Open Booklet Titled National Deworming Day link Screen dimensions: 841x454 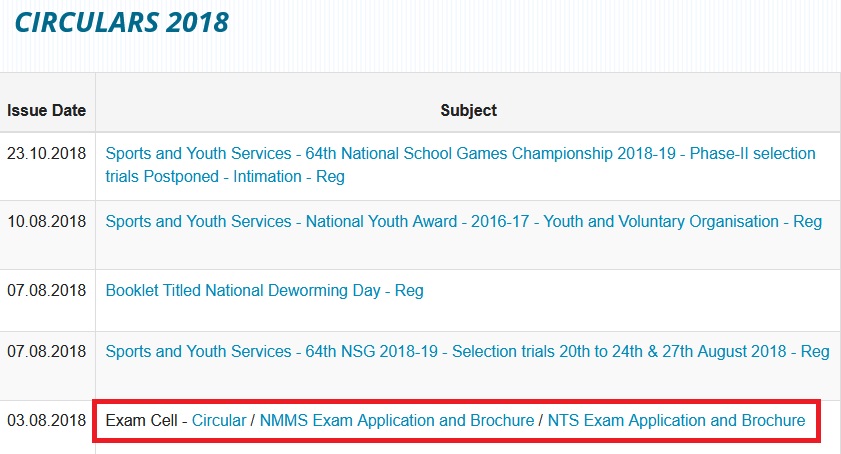(264, 290)
